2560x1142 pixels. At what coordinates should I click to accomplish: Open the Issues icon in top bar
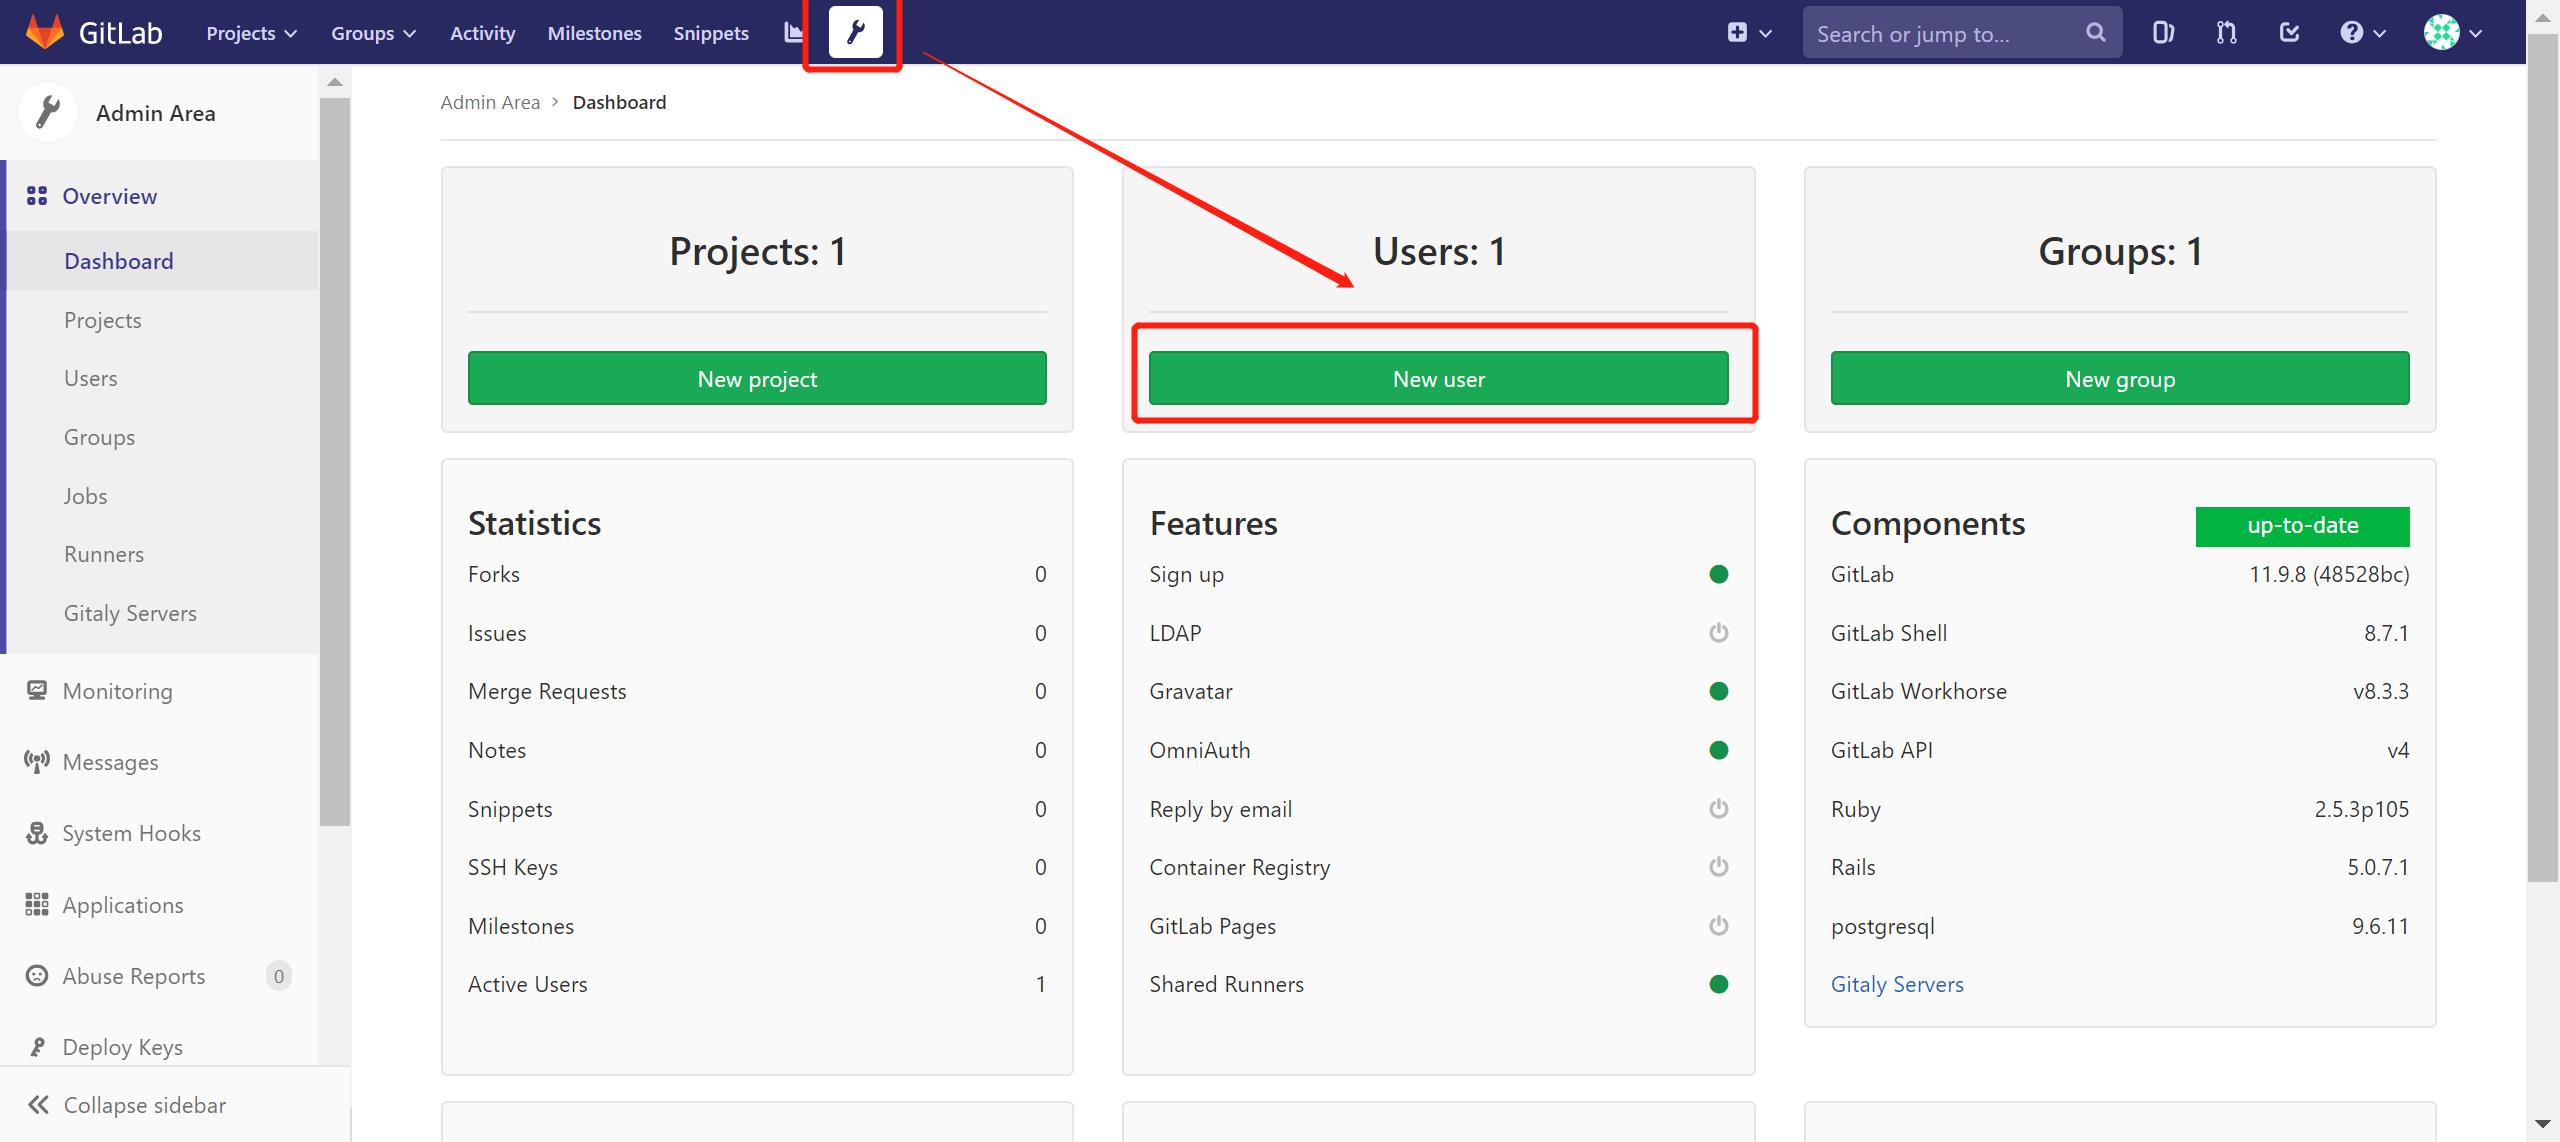(x=2163, y=33)
